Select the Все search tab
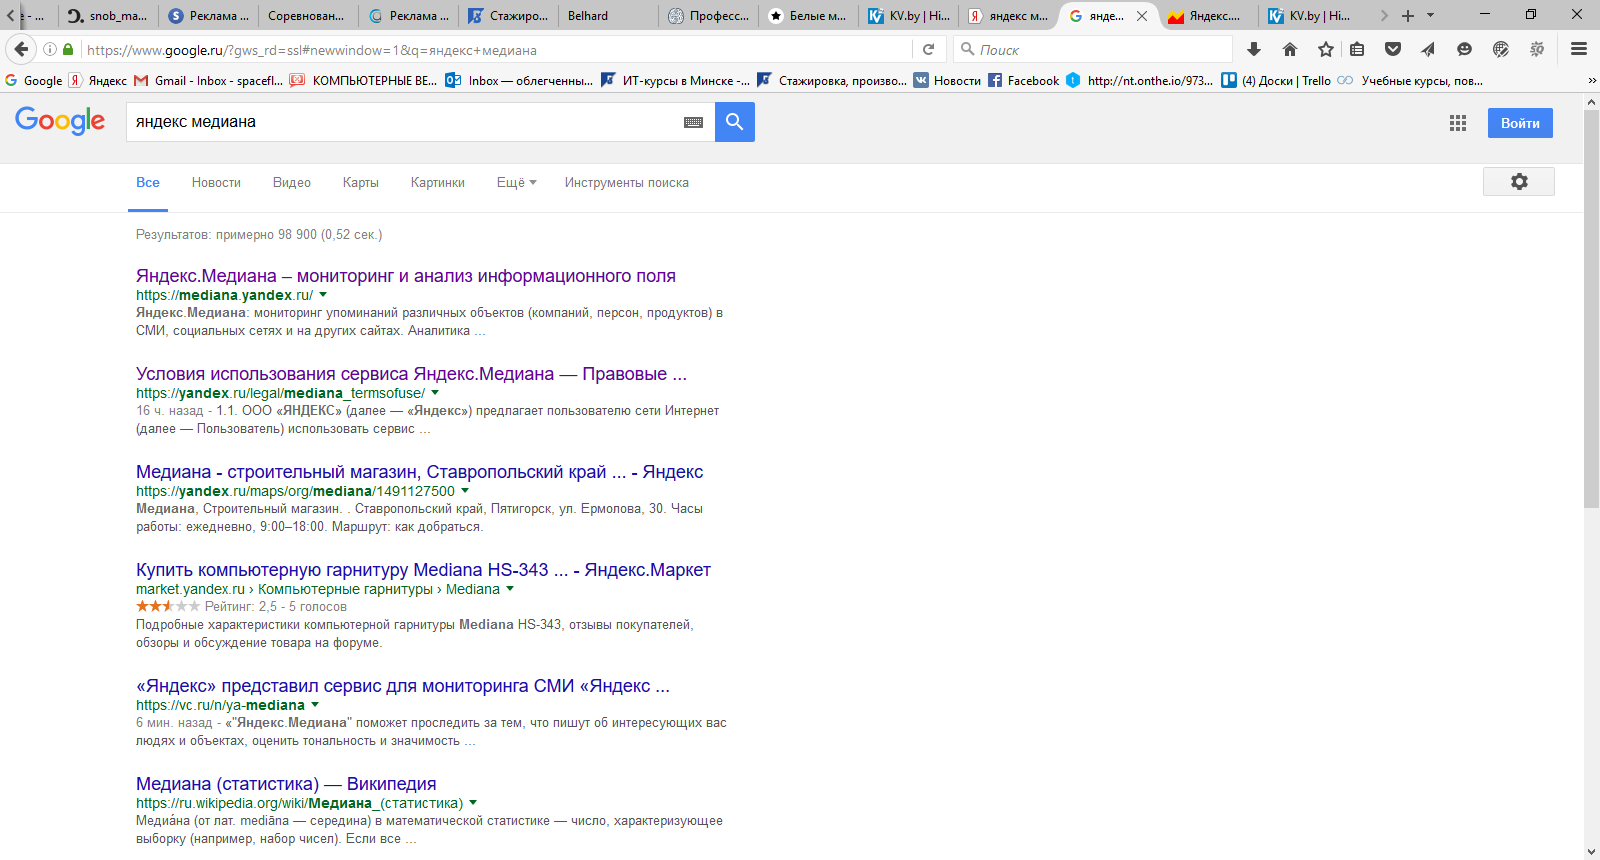The image size is (1600, 860). click(148, 183)
